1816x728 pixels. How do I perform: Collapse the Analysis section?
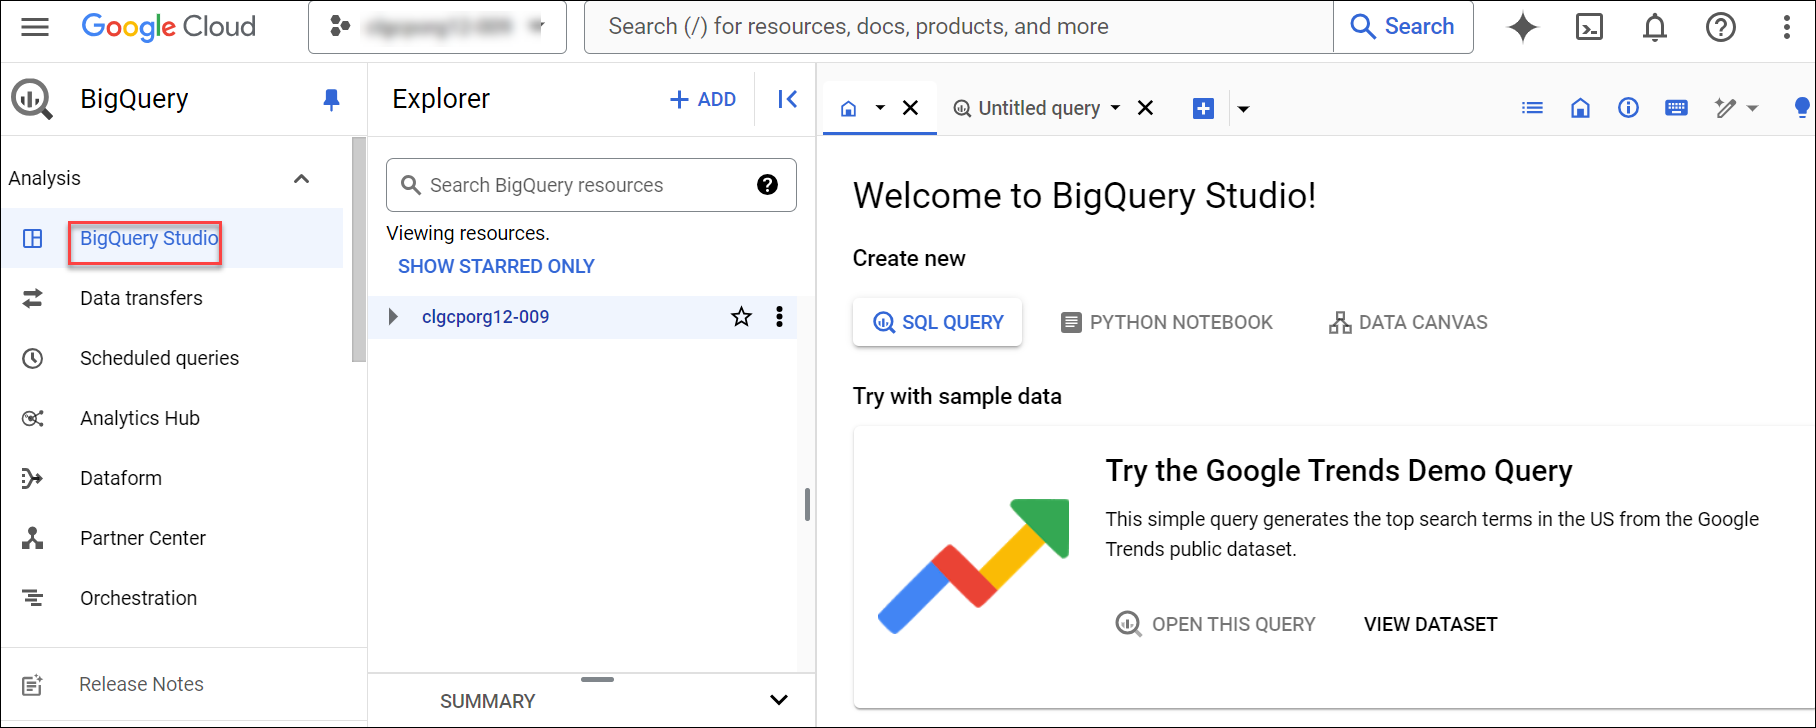(x=301, y=178)
